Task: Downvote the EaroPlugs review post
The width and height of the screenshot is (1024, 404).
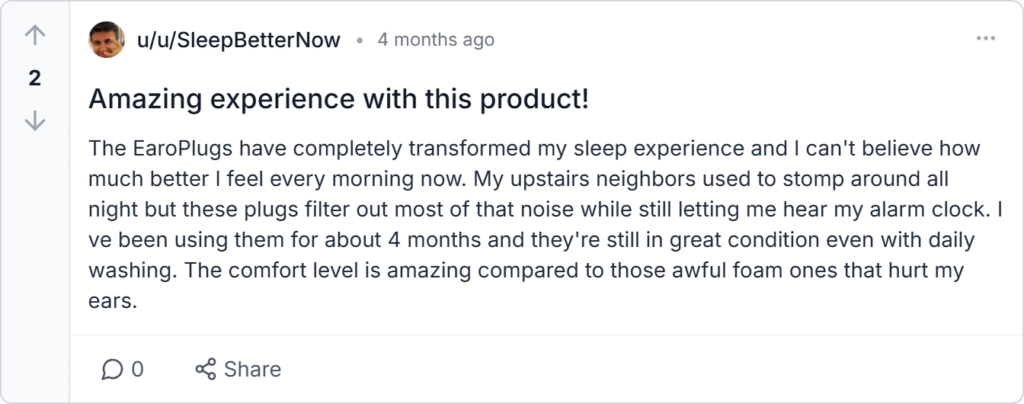Action: [35, 121]
